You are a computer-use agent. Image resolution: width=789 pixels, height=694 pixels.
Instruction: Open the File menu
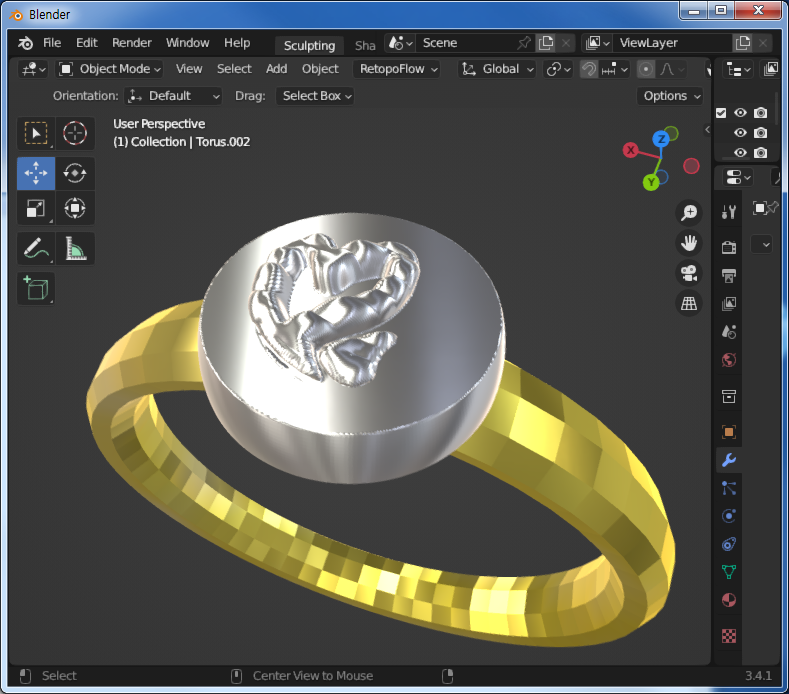click(52, 43)
